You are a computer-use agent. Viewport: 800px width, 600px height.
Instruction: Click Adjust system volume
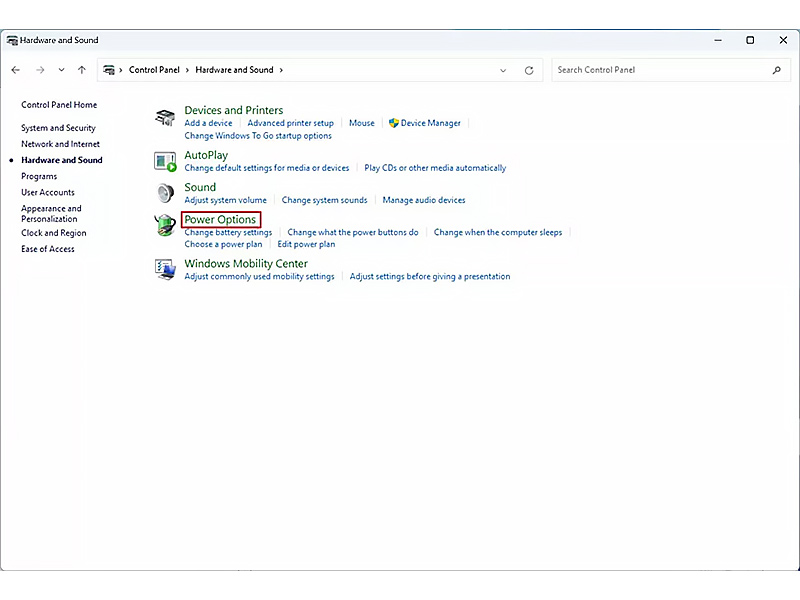click(225, 200)
